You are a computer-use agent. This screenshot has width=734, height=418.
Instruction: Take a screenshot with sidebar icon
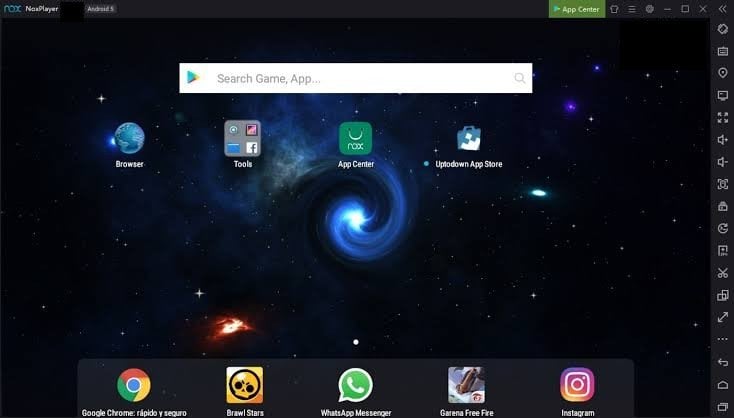723,184
